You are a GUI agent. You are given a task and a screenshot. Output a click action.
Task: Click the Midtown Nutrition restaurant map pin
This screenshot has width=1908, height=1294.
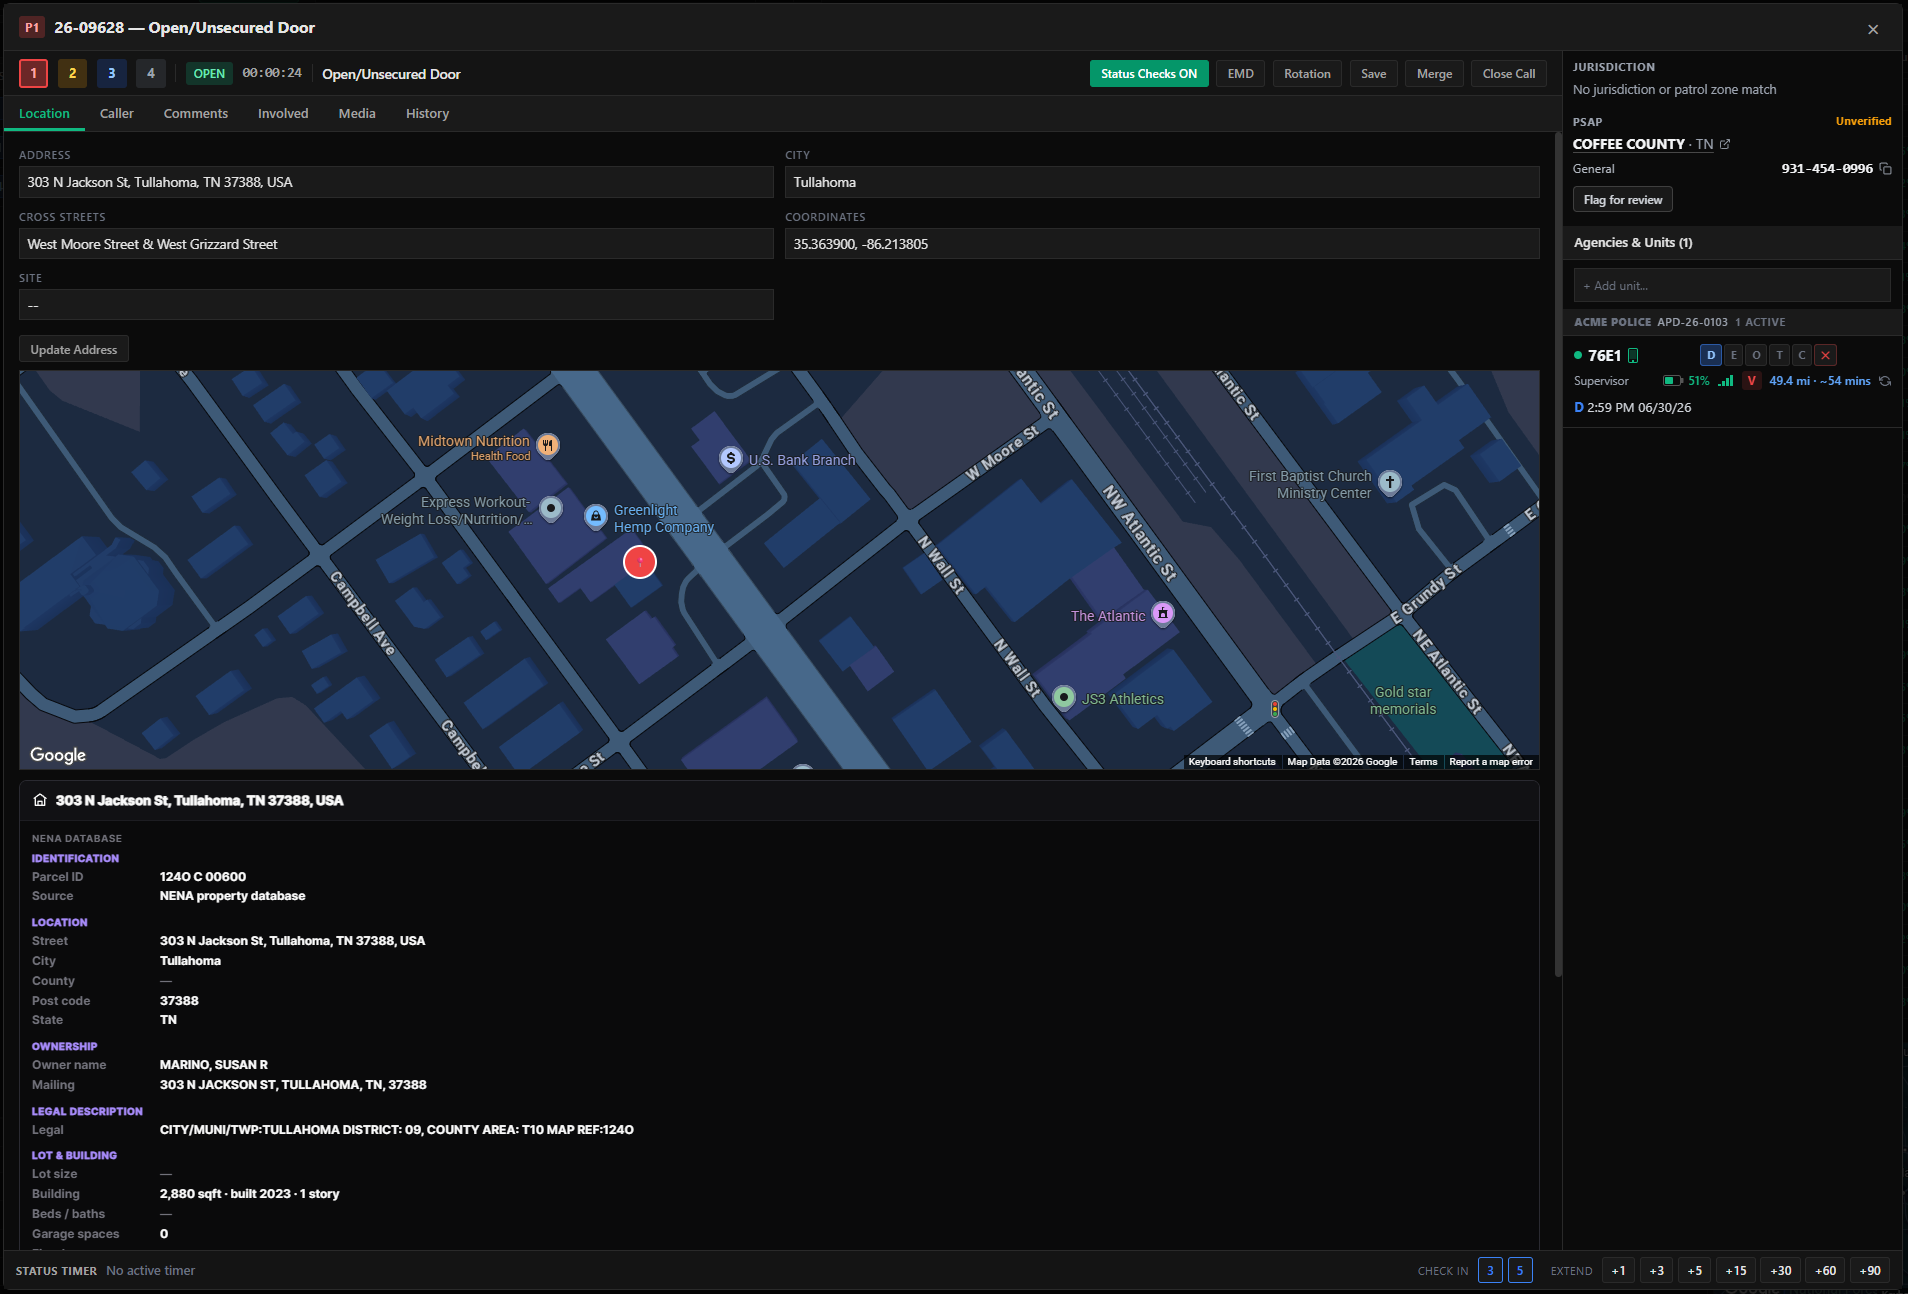[548, 445]
